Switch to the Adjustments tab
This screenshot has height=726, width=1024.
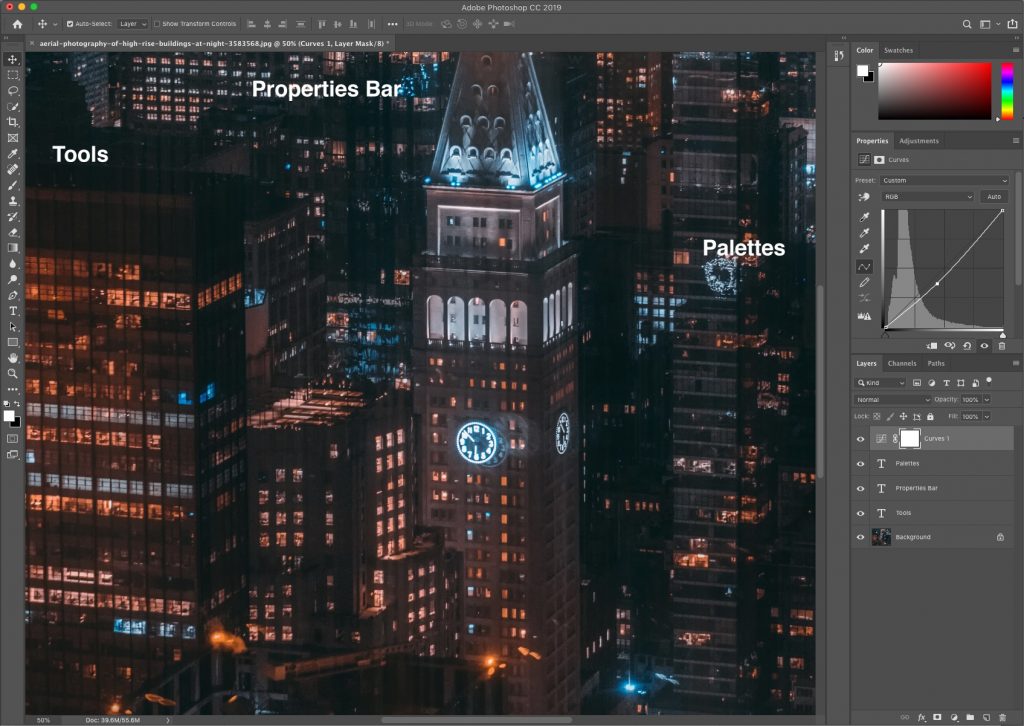click(x=919, y=141)
